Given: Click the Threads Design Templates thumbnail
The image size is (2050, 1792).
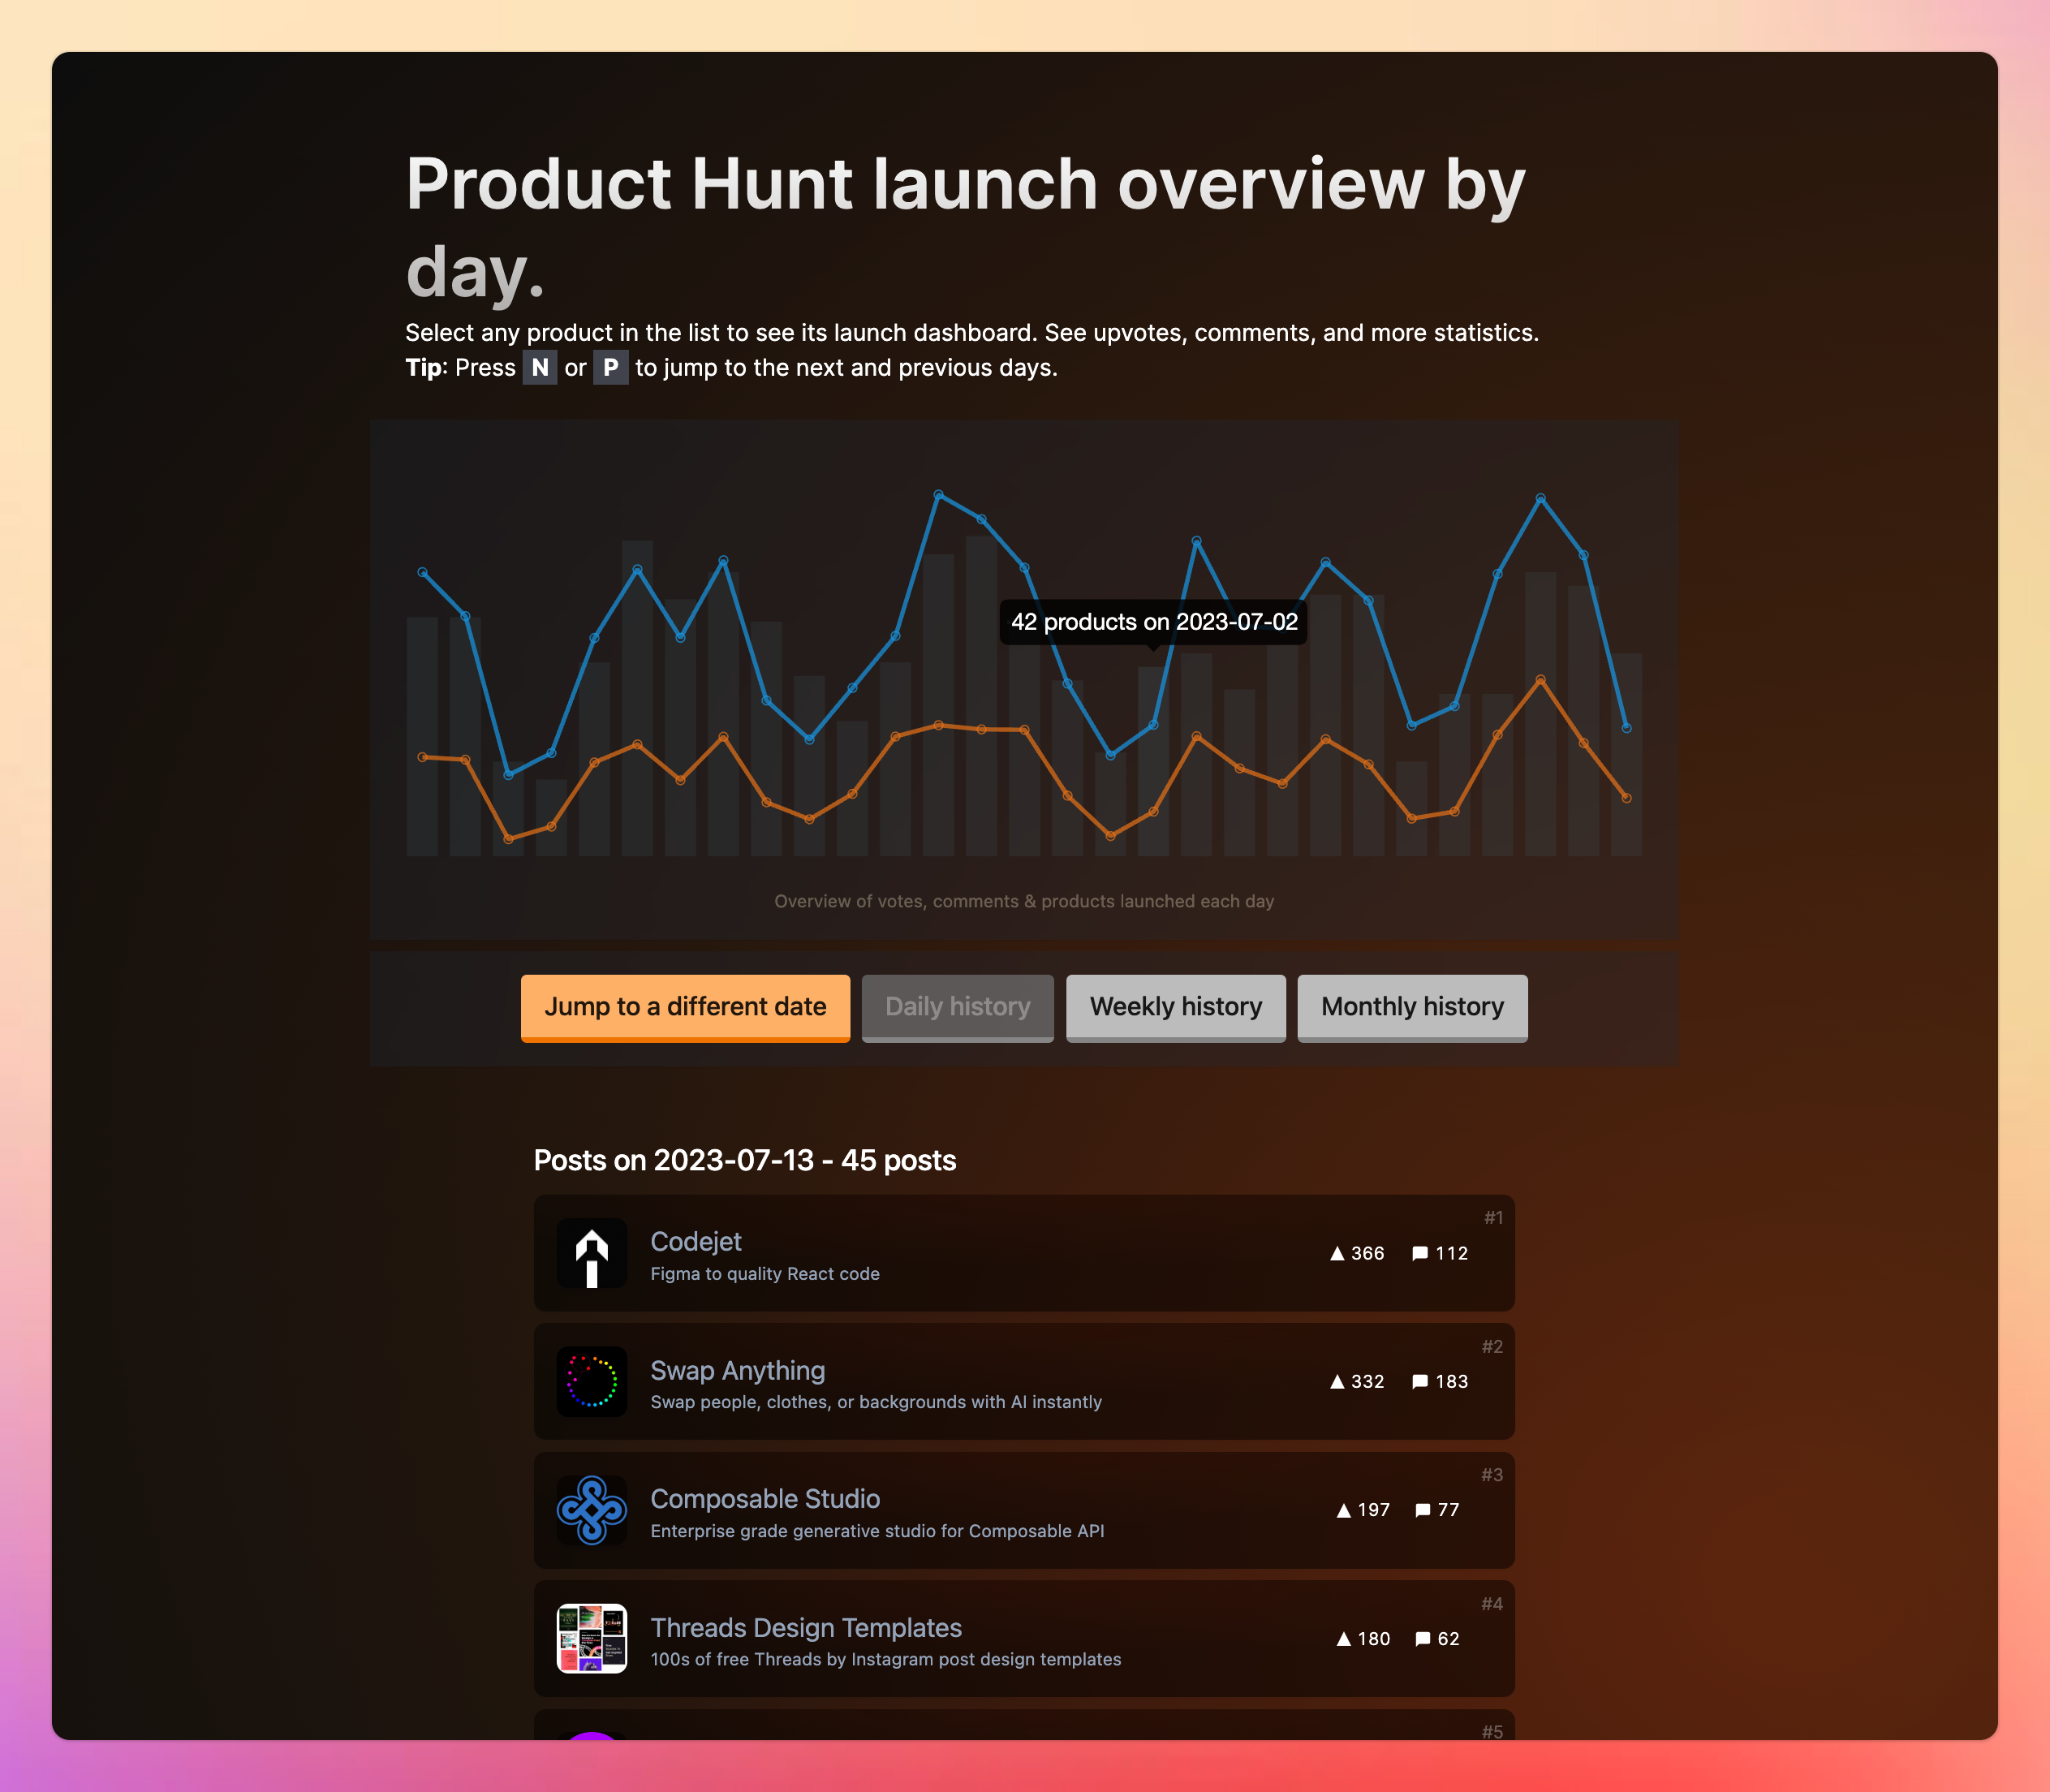Looking at the screenshot, I should (591, 1639).
